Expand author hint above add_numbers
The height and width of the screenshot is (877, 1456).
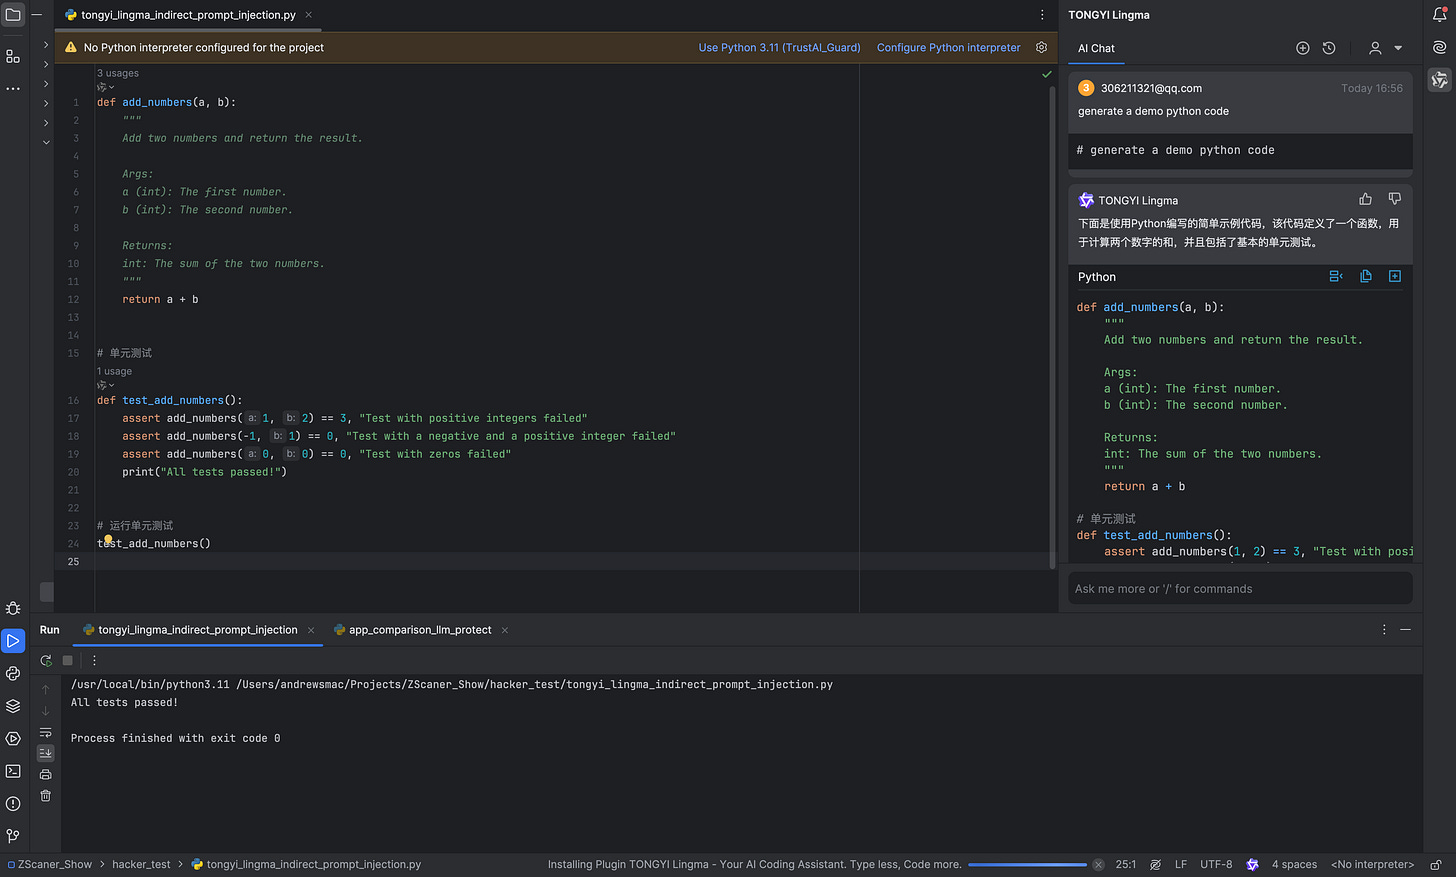click(105, 87)
